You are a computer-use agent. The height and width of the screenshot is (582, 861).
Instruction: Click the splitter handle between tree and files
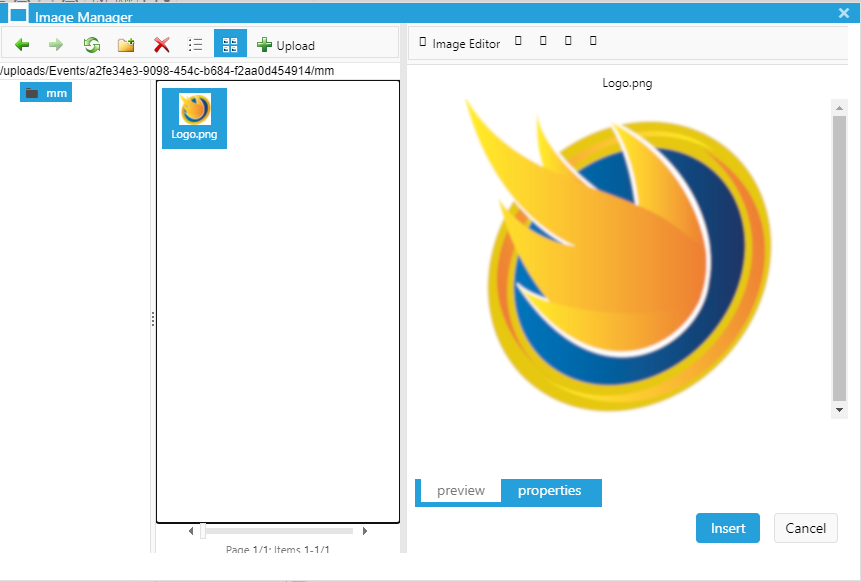pyautogui.click(x=153, y=318)
